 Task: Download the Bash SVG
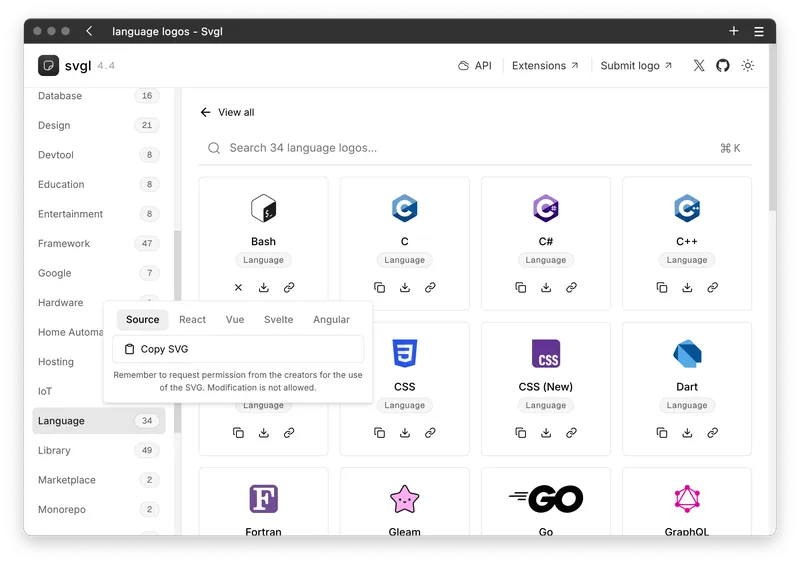click(264, 287)
